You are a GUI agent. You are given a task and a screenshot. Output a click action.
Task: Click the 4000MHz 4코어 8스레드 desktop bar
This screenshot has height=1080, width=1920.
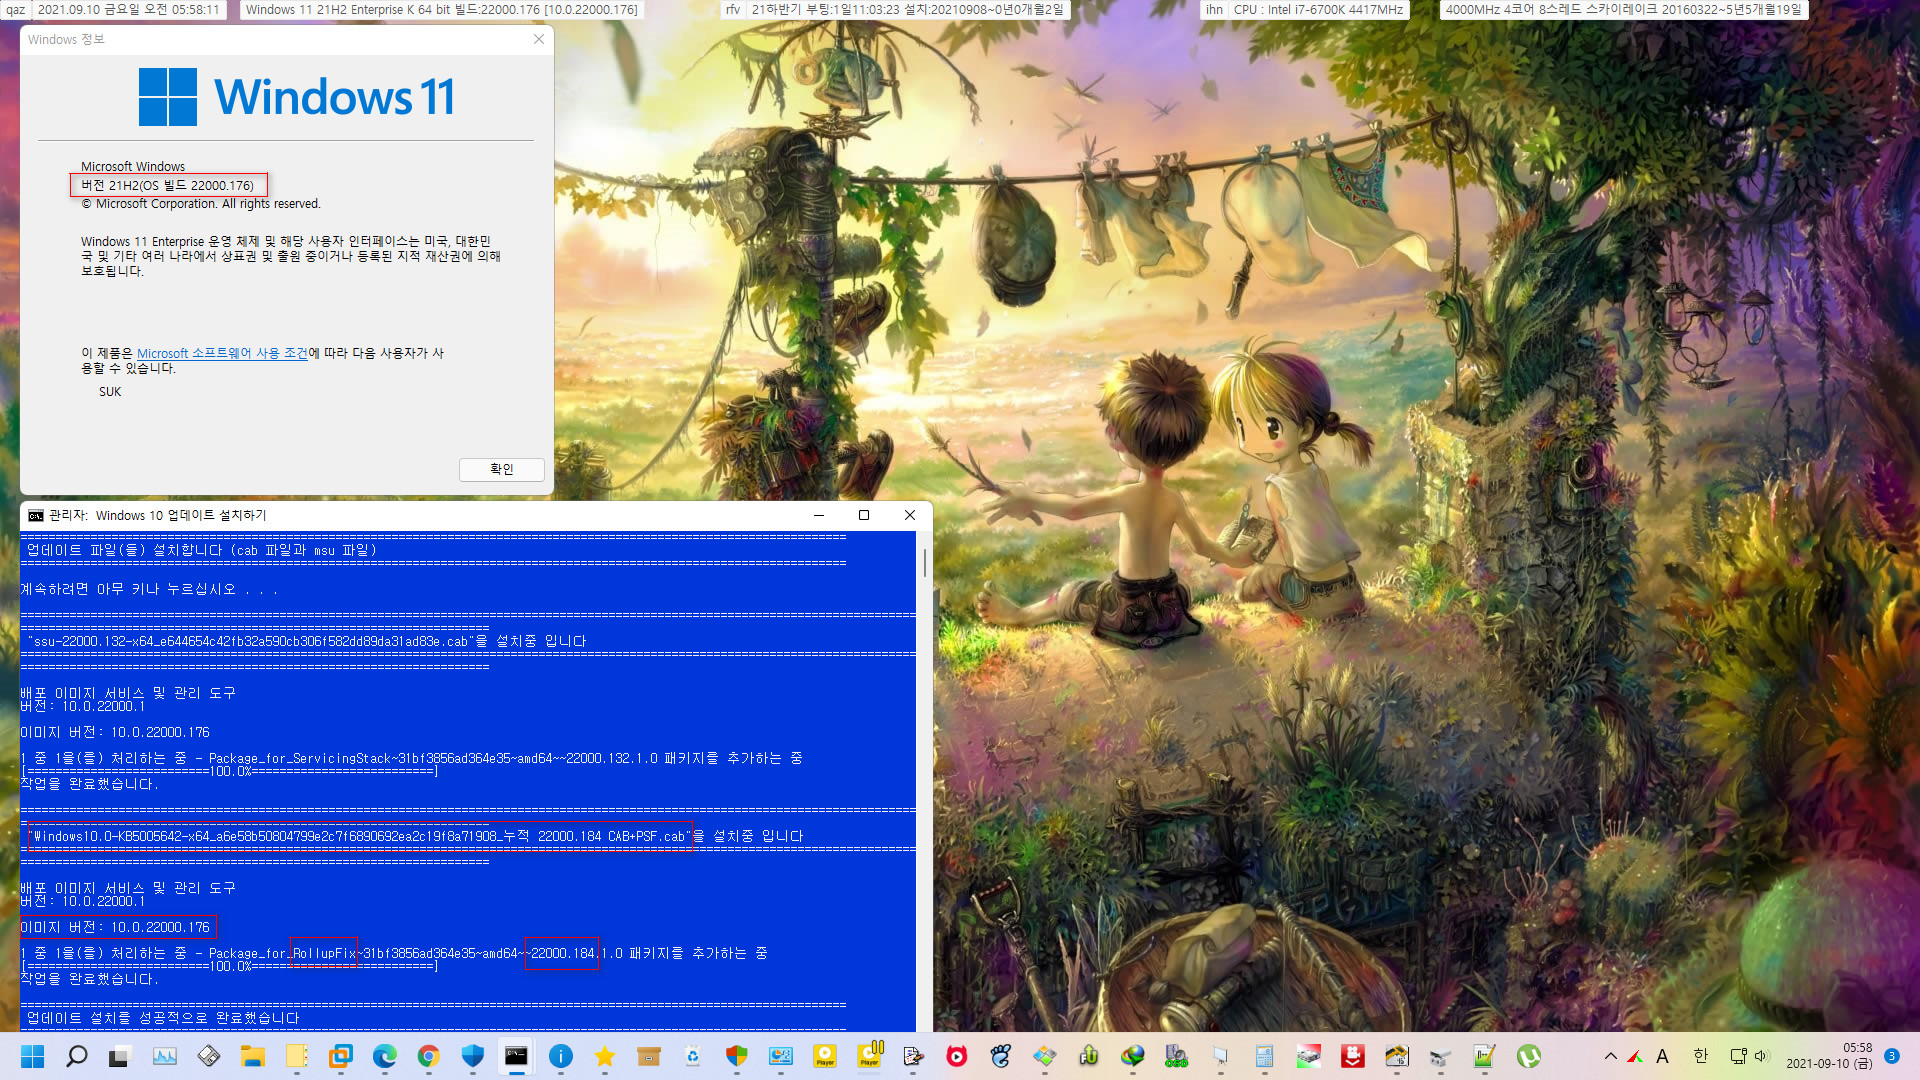click(x=1623, y=10)
